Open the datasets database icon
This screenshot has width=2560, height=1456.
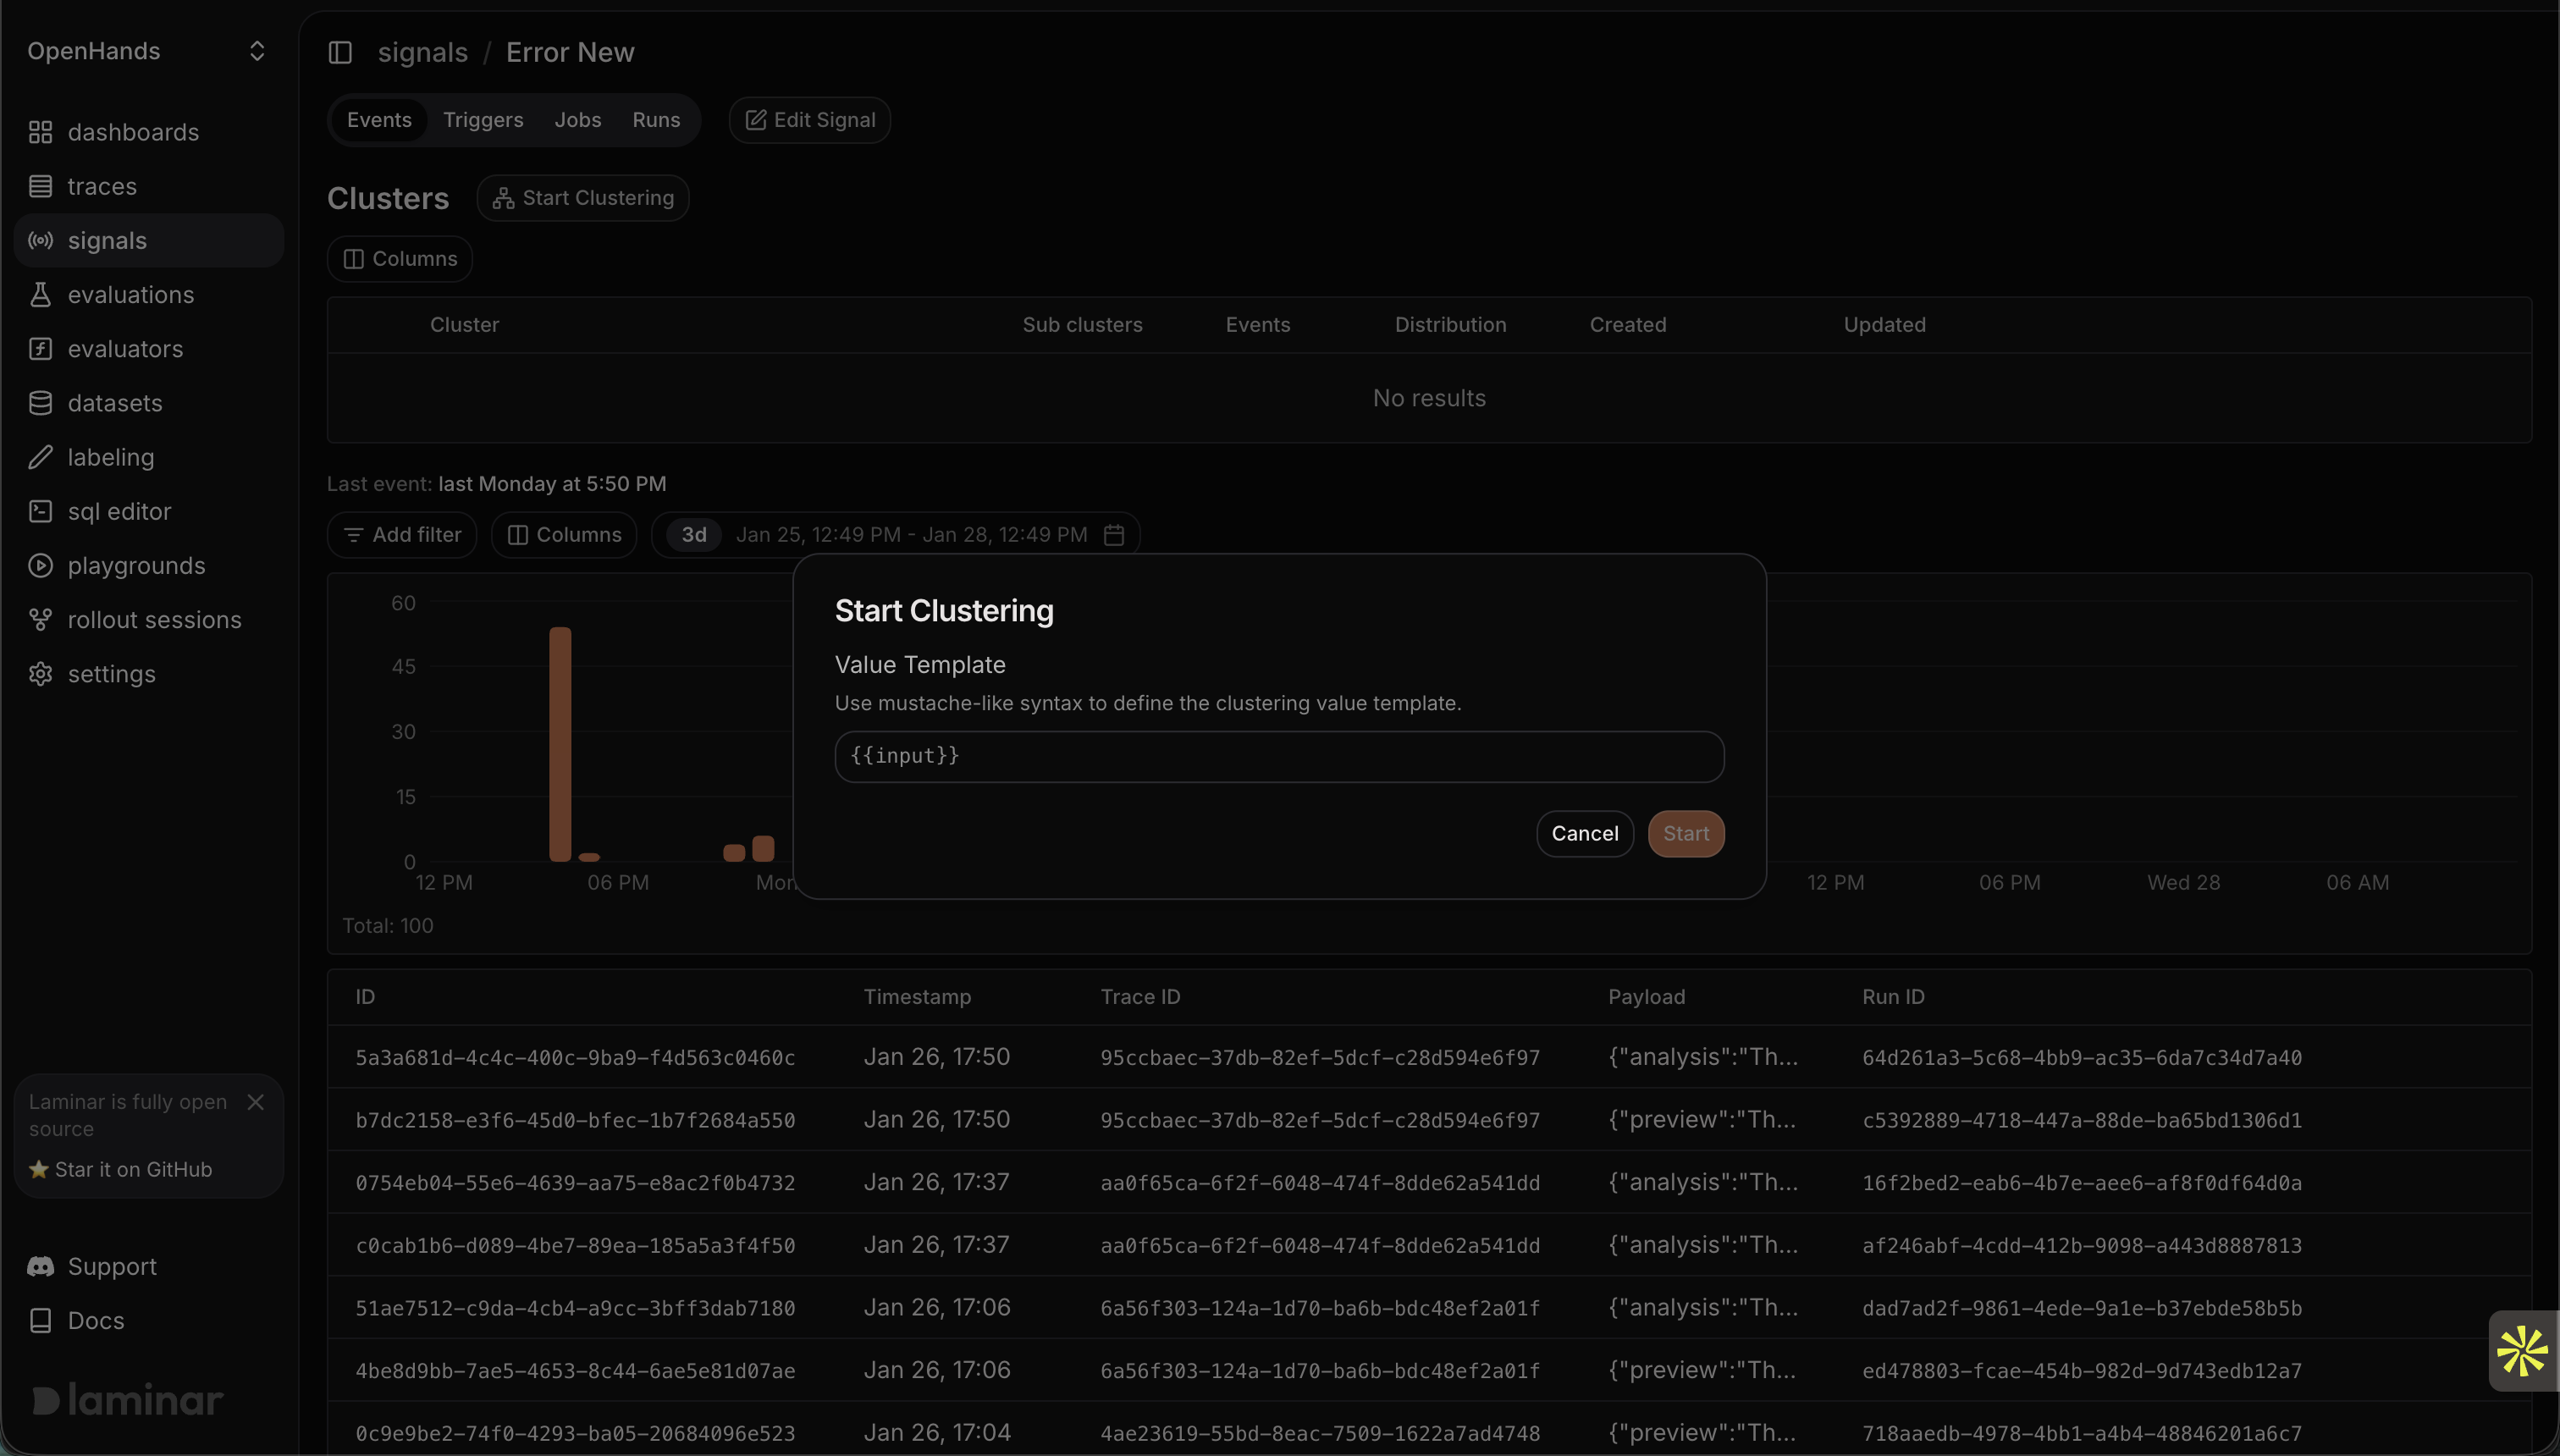40,403
